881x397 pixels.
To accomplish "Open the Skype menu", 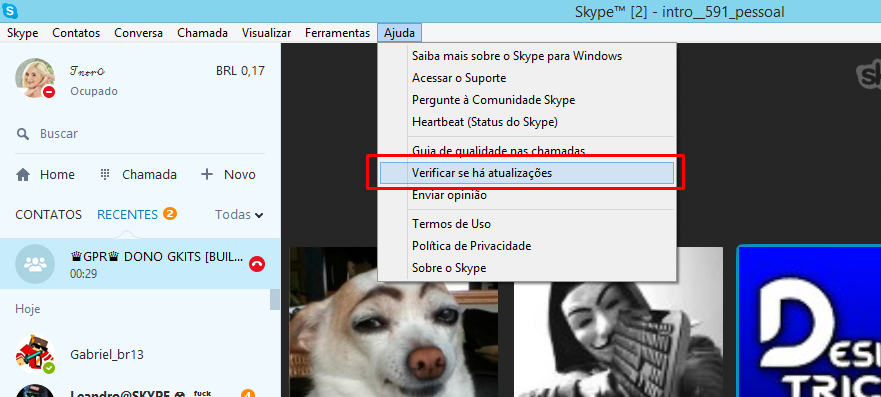I will point(22,33).
